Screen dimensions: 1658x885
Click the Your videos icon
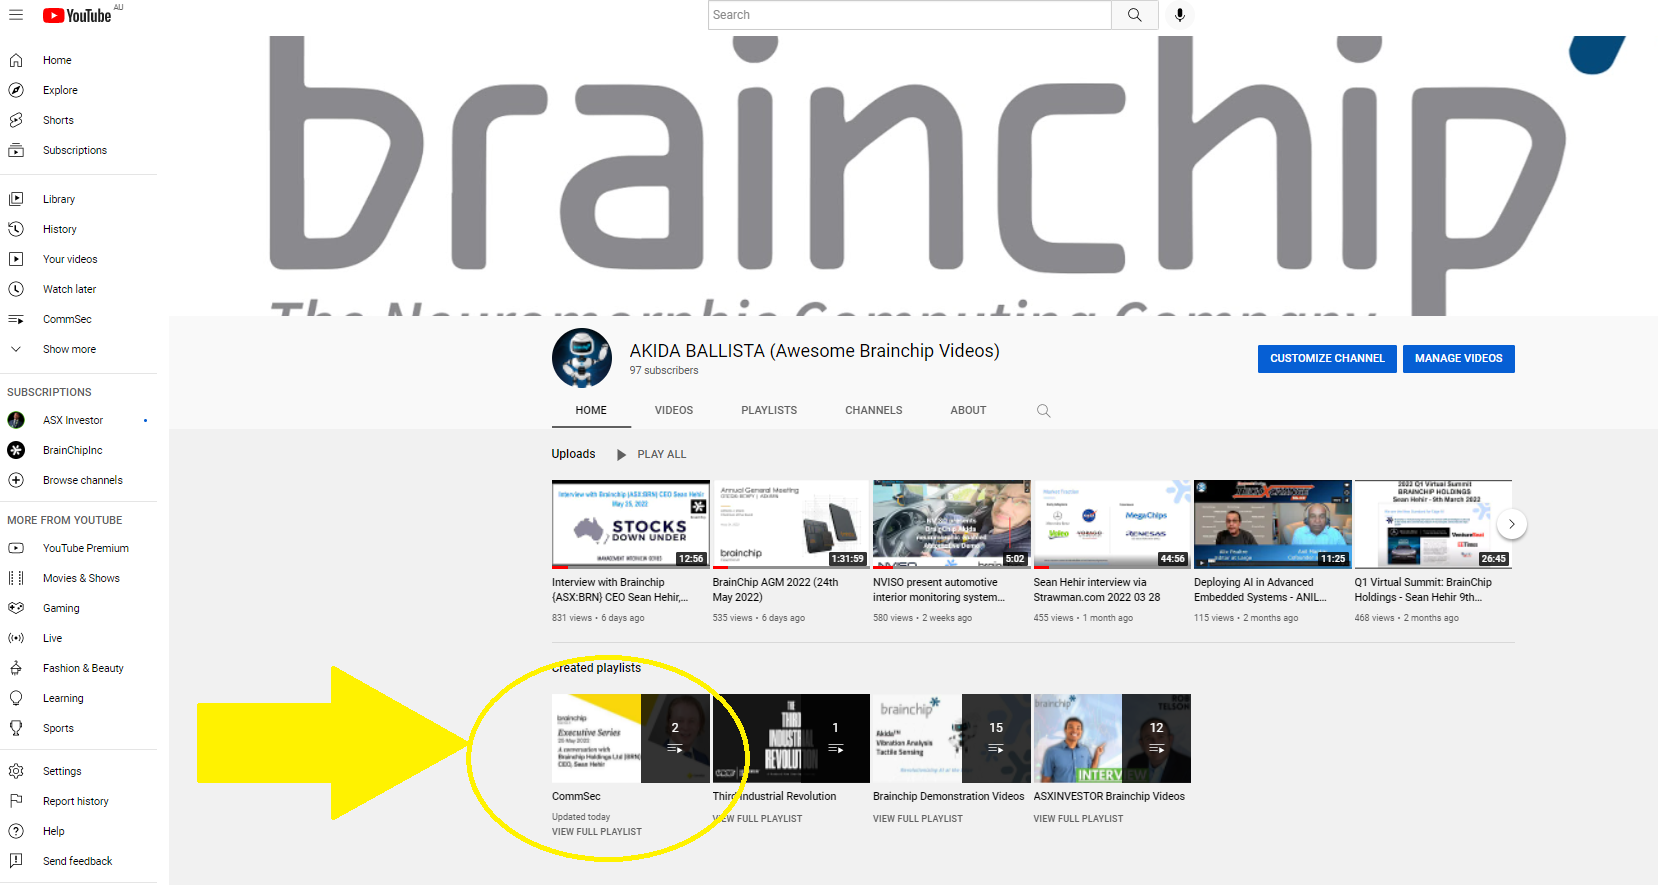click(16, 259)
